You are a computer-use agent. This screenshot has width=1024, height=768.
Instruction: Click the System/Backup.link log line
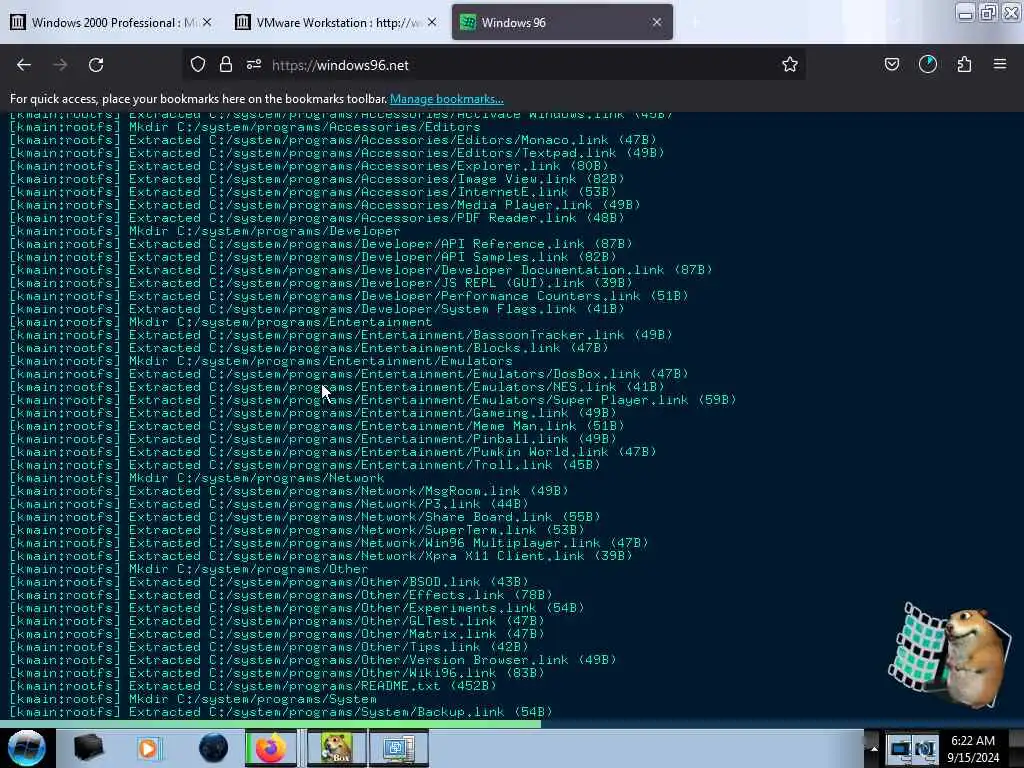coord(281,712)
